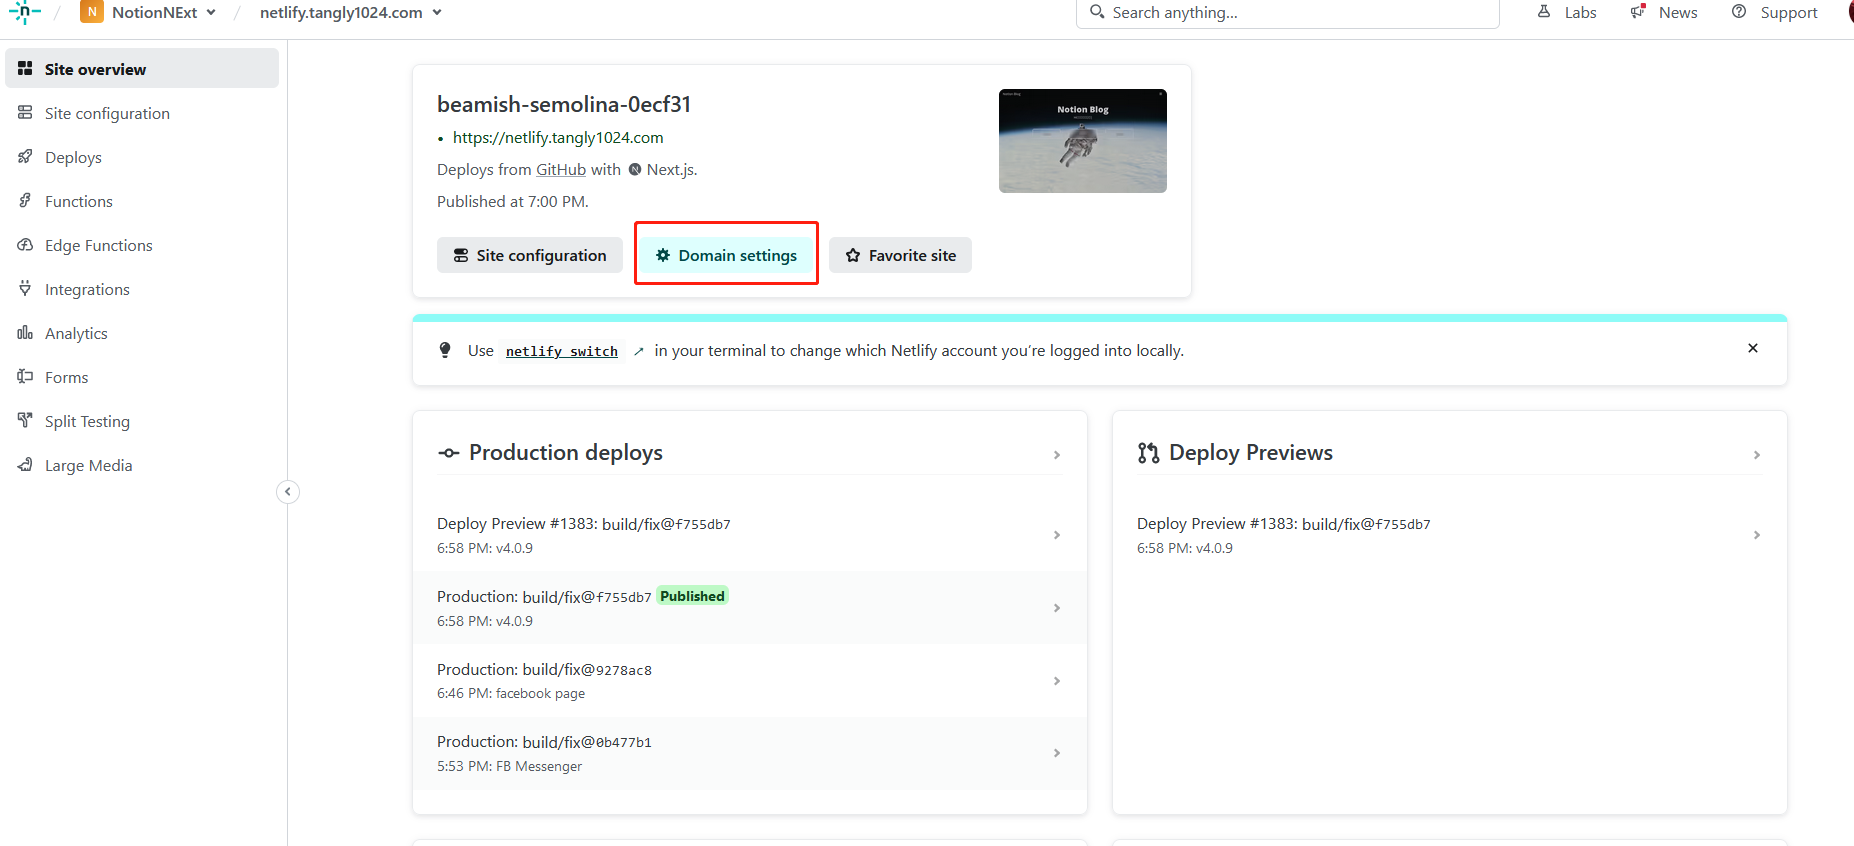Open Site configuration in the sidebar
This screenshot has width=1854, height=846.
[142, 113]
